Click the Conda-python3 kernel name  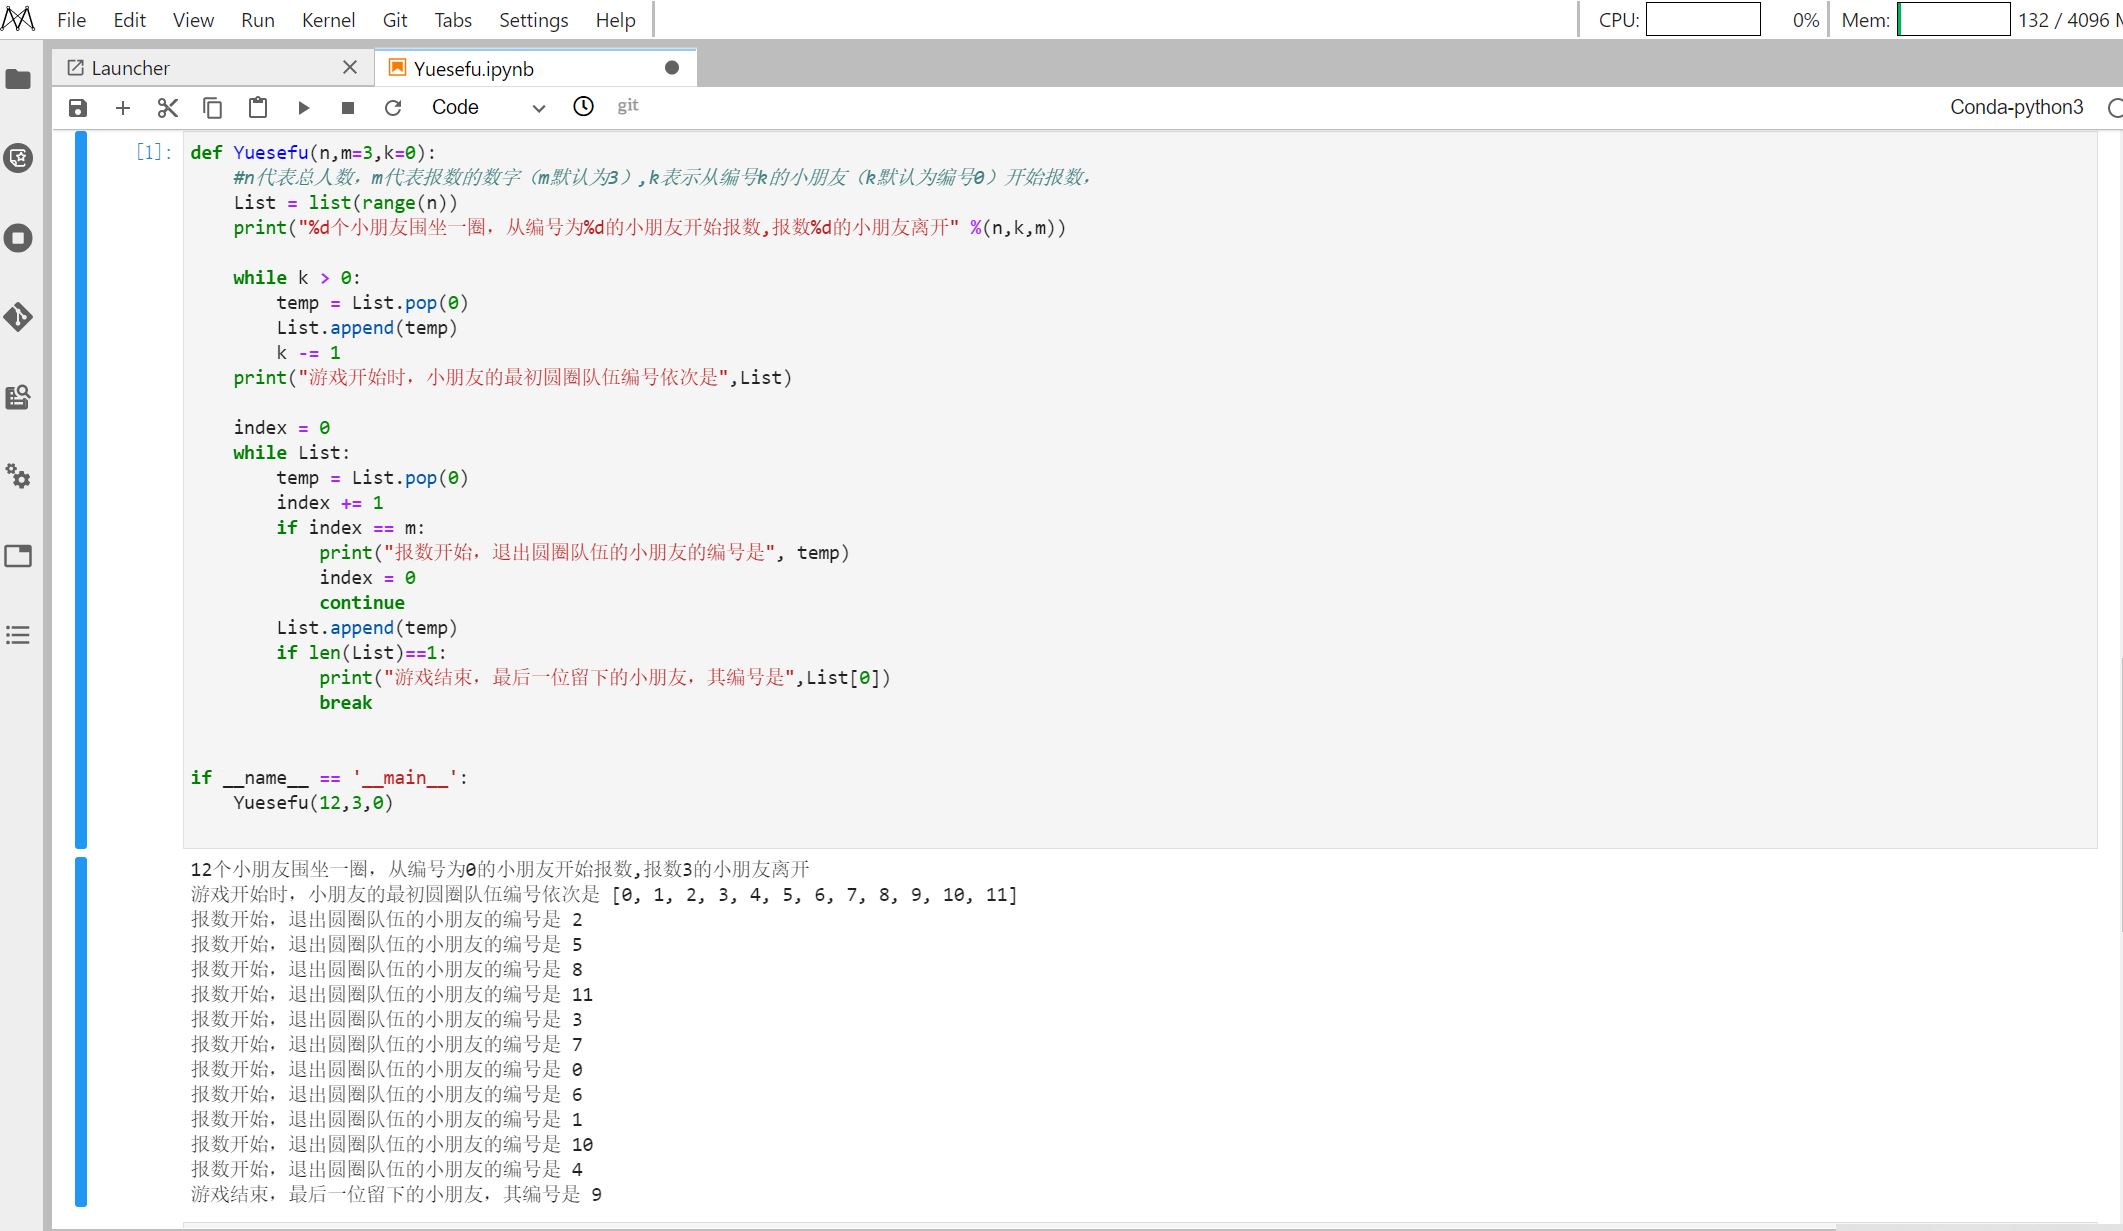(x=2016, y=107)
